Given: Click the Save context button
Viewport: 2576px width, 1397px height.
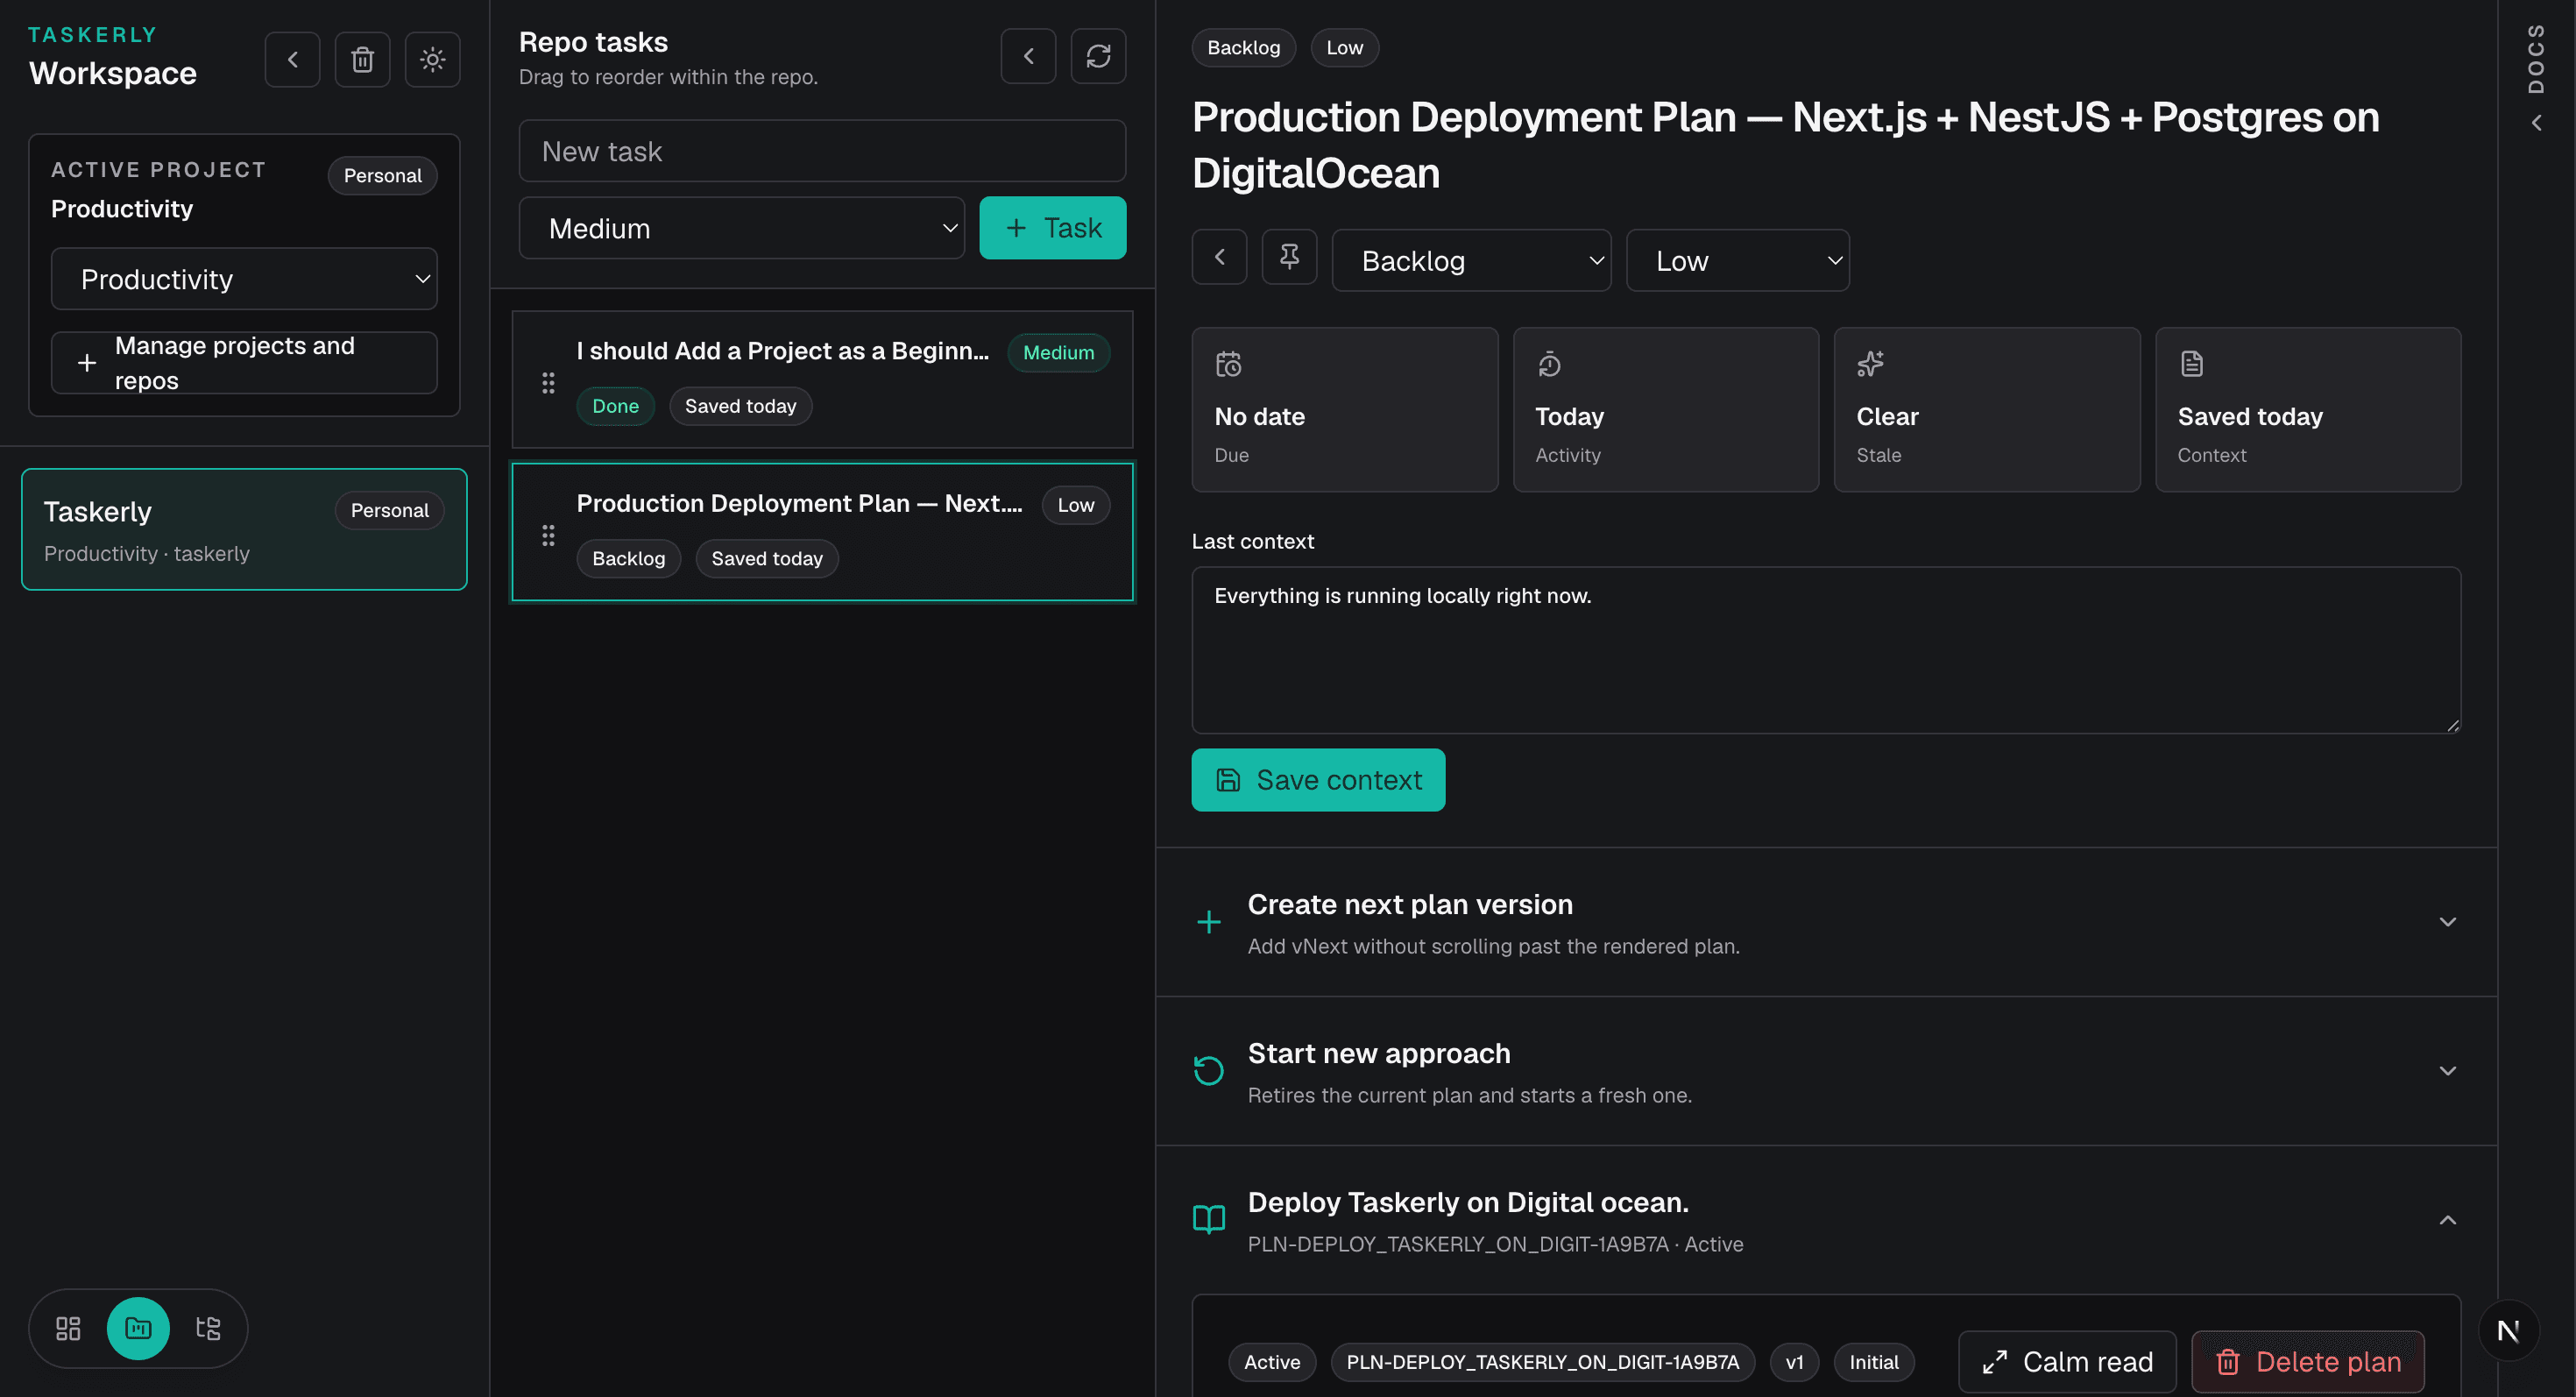Looking at the screenshot, I should [x=1318, y=779].
